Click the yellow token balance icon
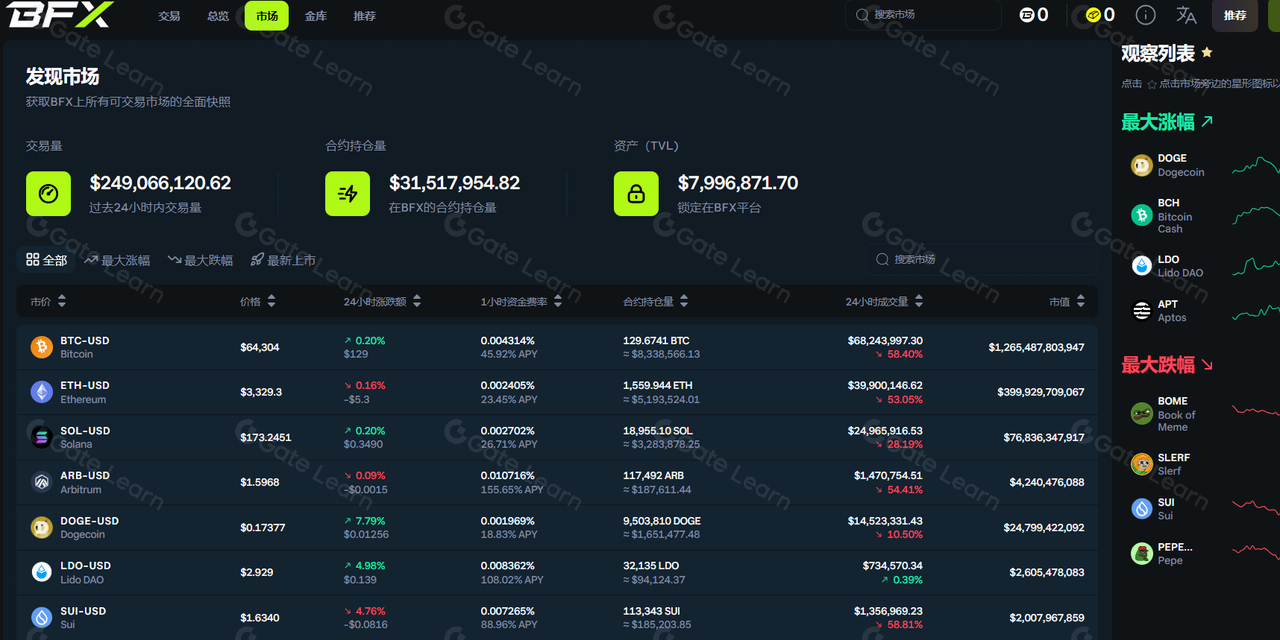 click(x=1092, y=15)
